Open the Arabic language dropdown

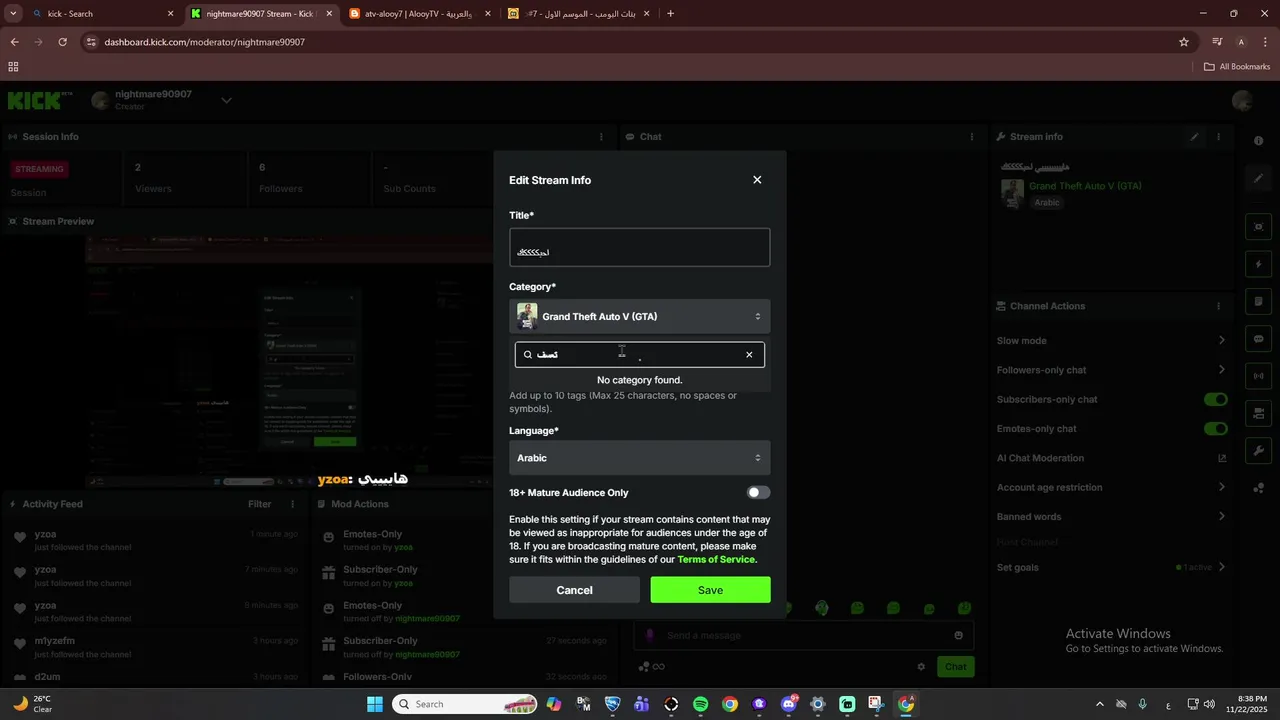coord(639,458)
